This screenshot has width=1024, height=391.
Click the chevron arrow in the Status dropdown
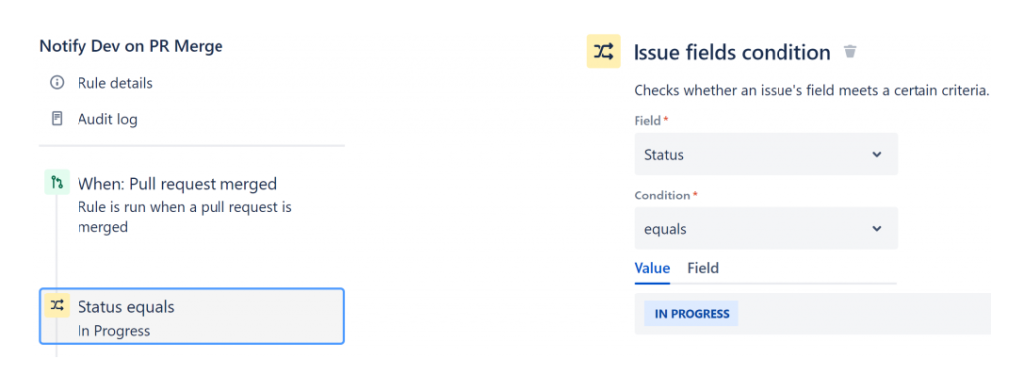pyautogui.click(x=876, y=155)
